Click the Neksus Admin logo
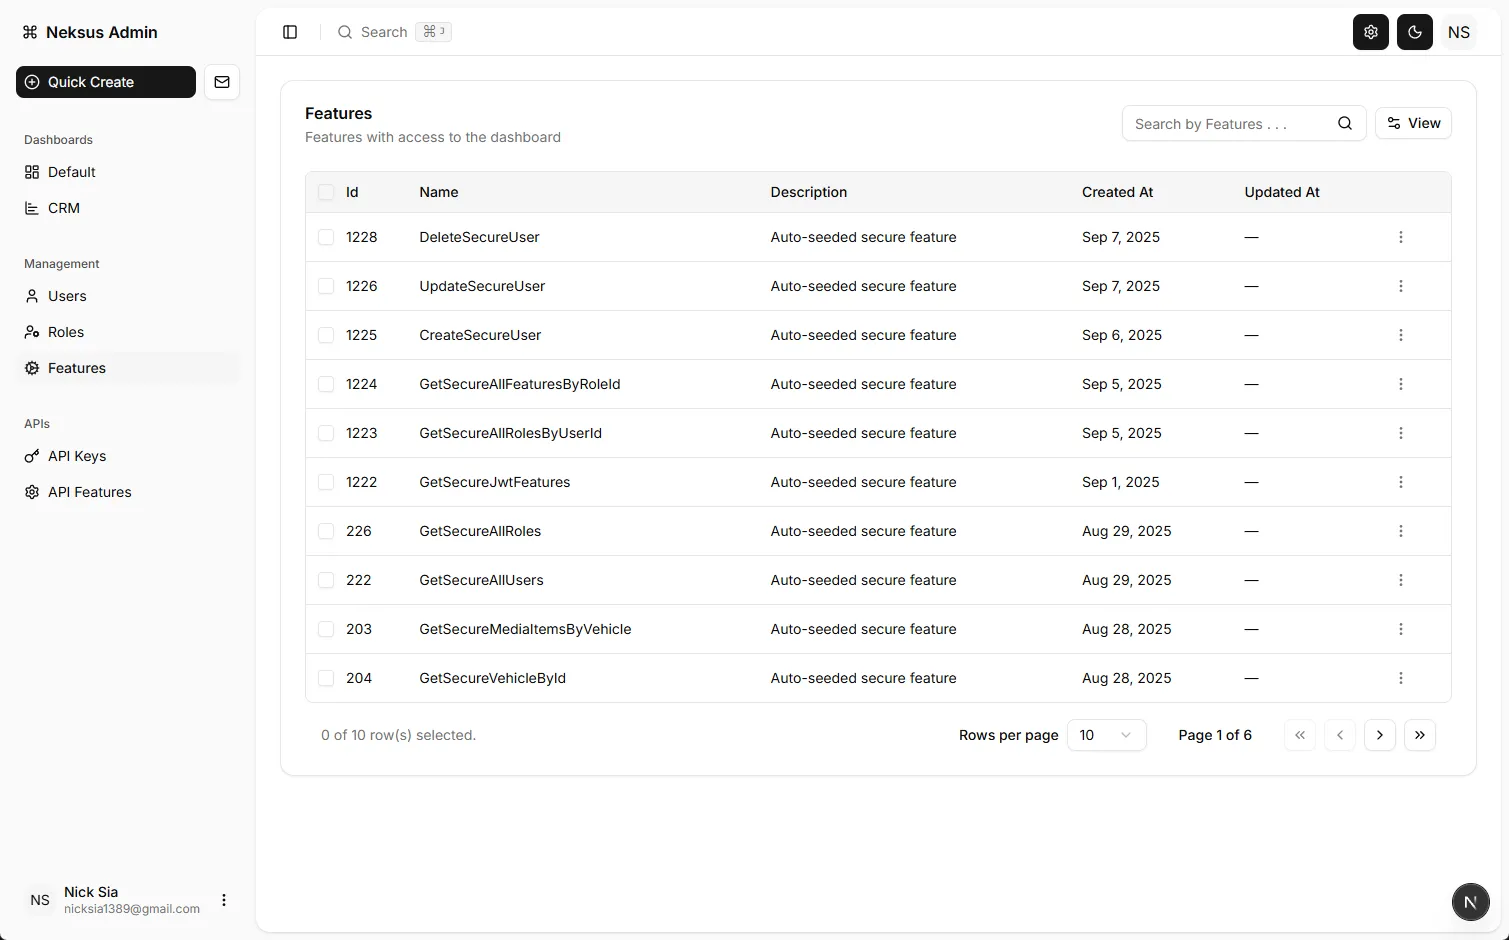 90,32
